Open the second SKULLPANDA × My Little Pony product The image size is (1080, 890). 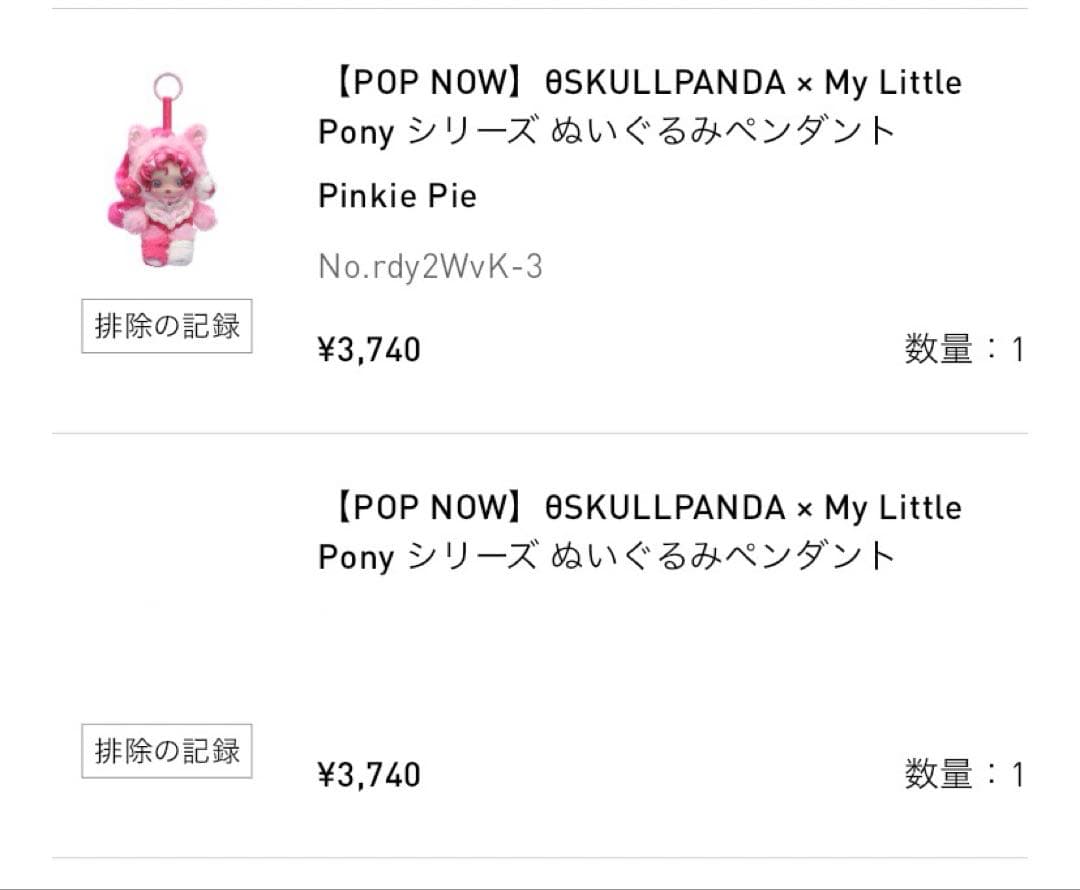tap(640, 530)
